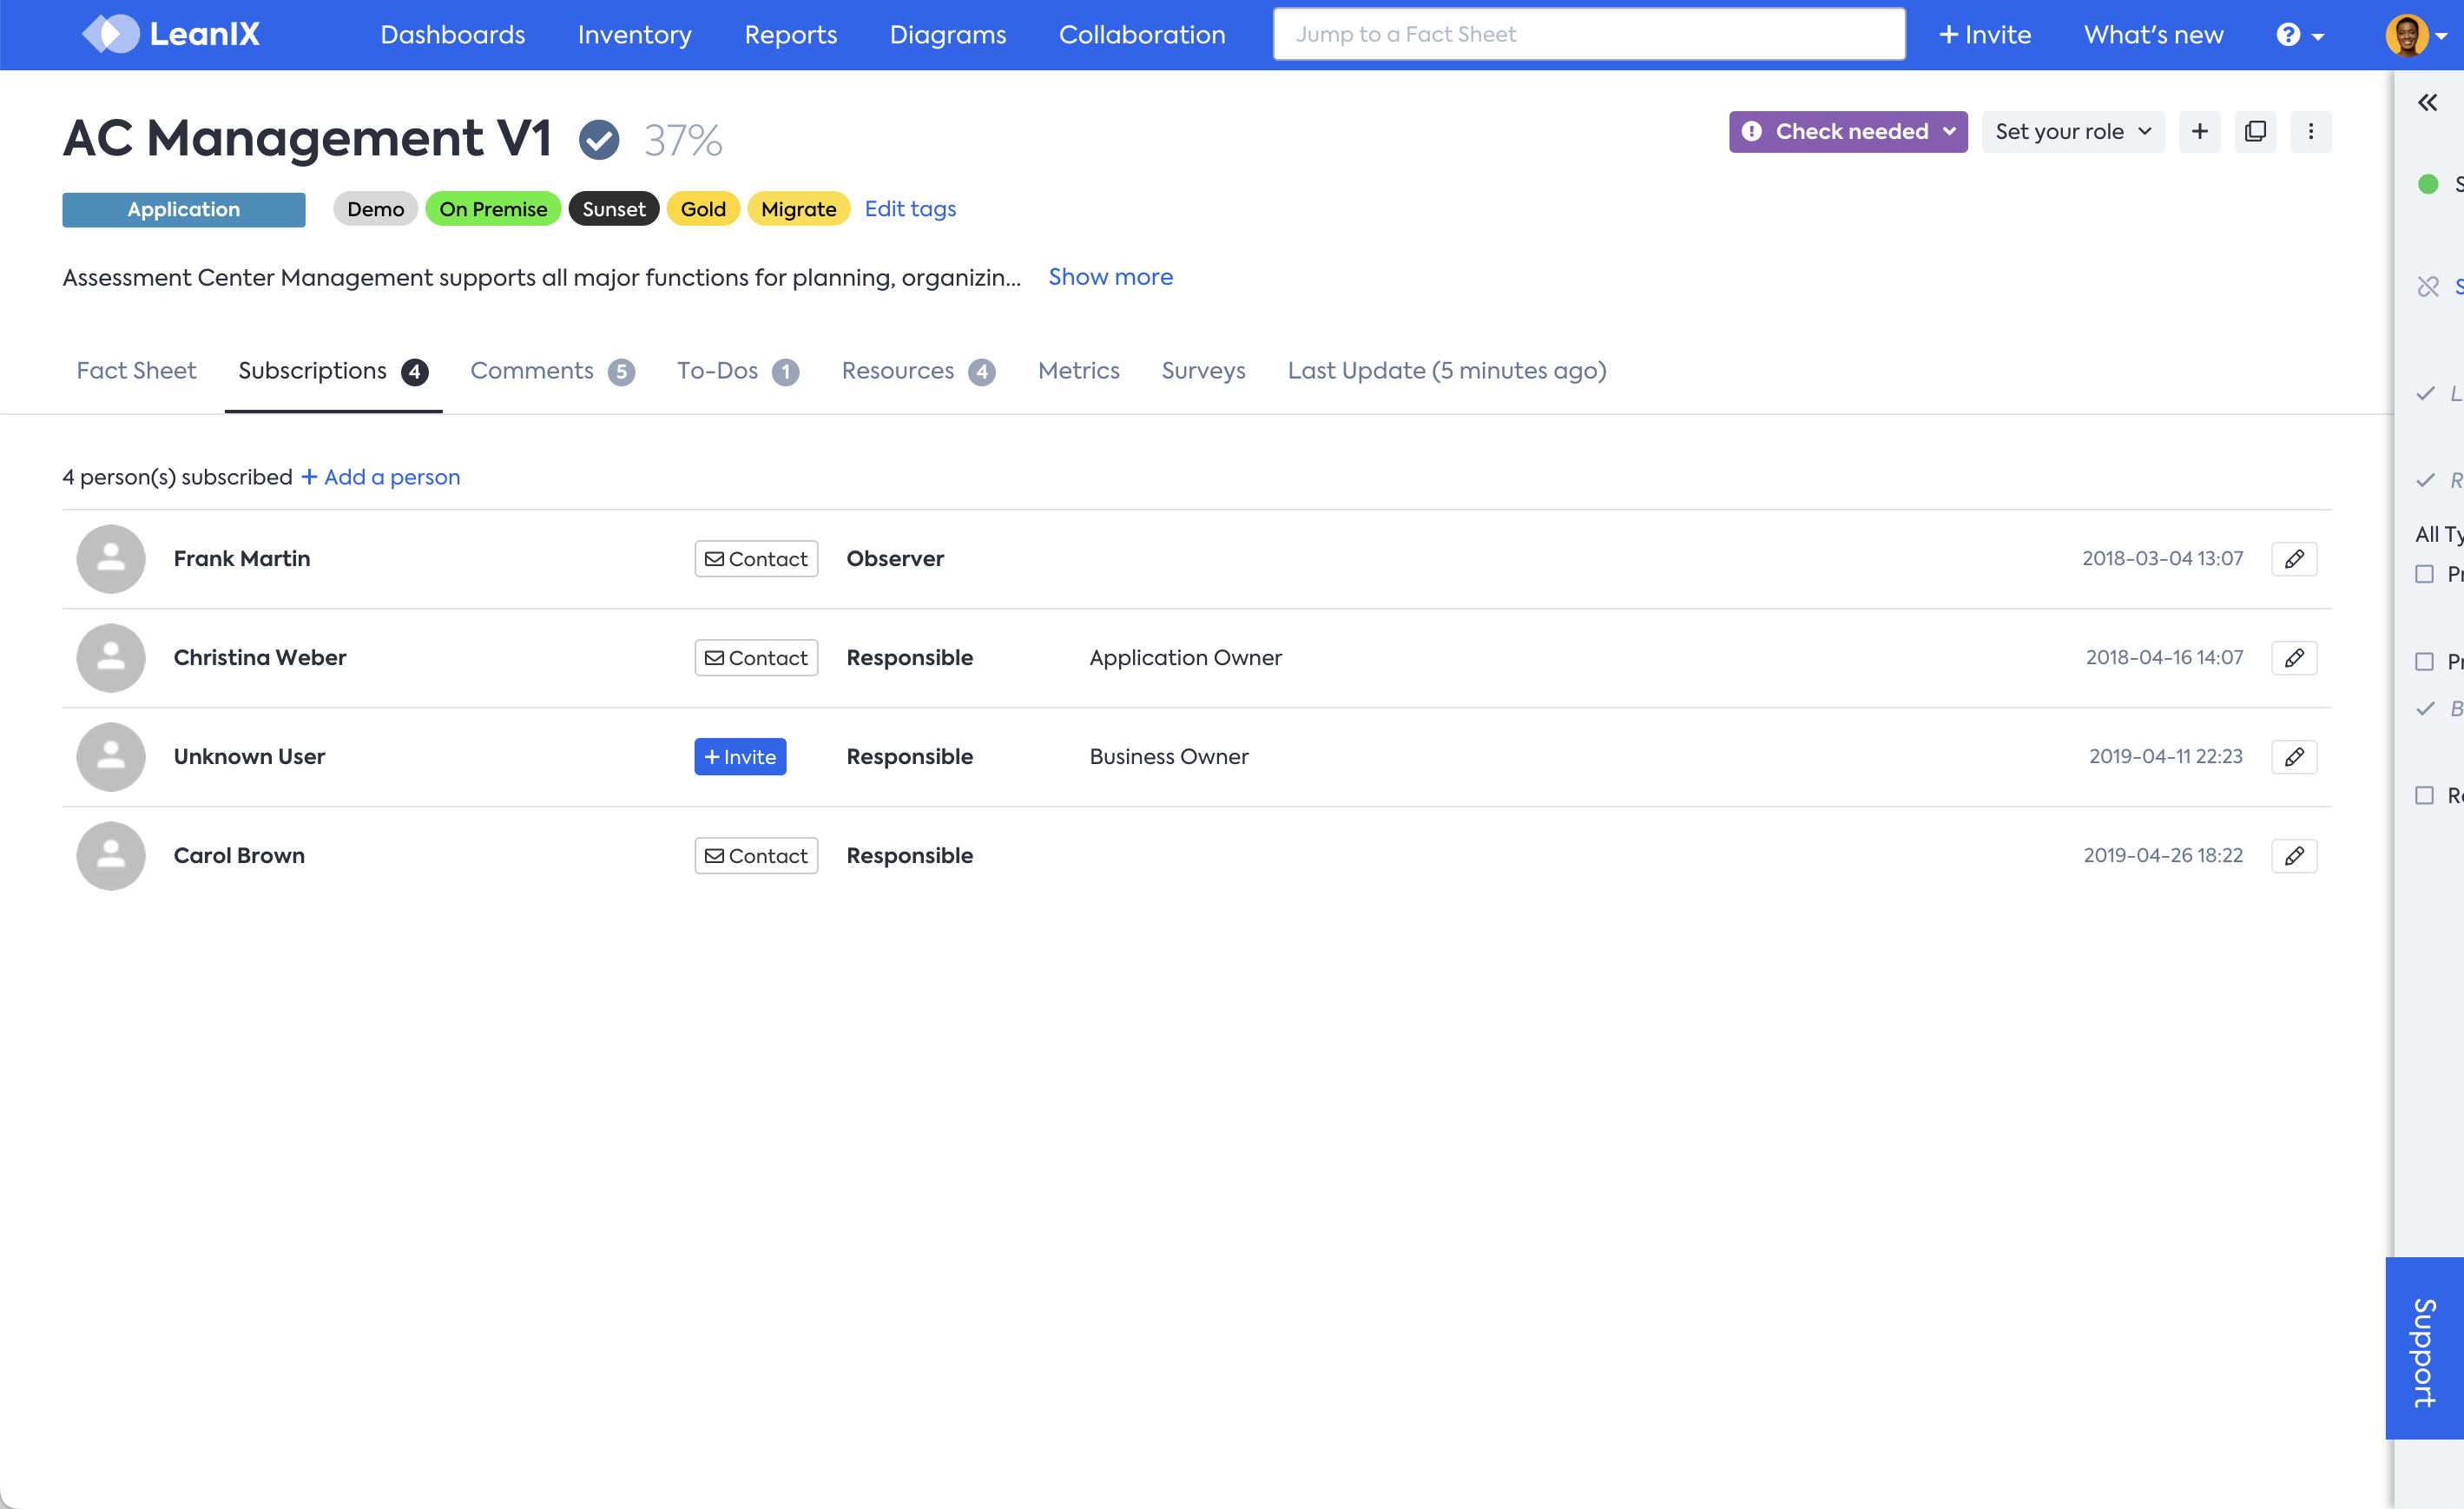Open the Check needed dropdown
Image resolution: width=2464 pixels, height=1509 pixels.
pyautogui.click(x=1847, y=132)
